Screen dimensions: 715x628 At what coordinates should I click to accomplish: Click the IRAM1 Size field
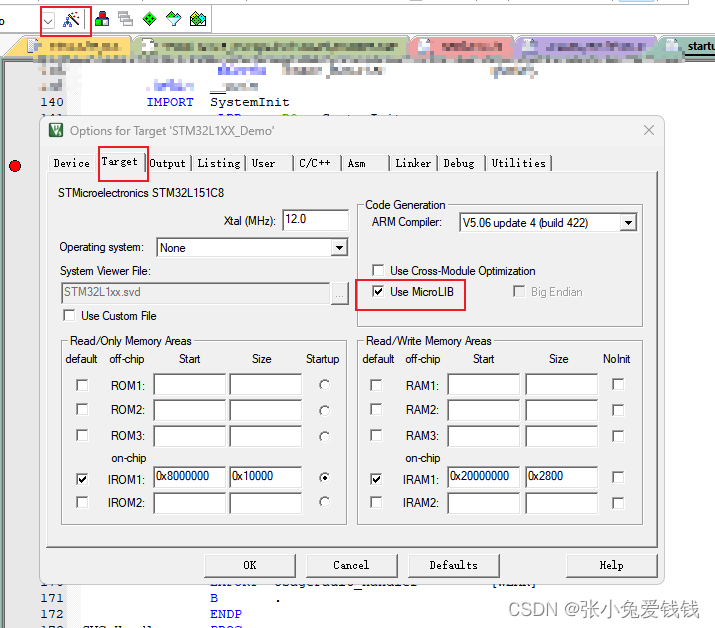[x=561, y=477]
